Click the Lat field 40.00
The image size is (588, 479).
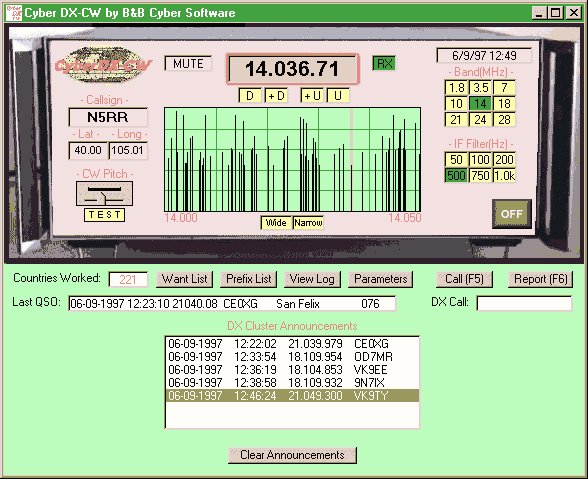[x=88, y=150]
